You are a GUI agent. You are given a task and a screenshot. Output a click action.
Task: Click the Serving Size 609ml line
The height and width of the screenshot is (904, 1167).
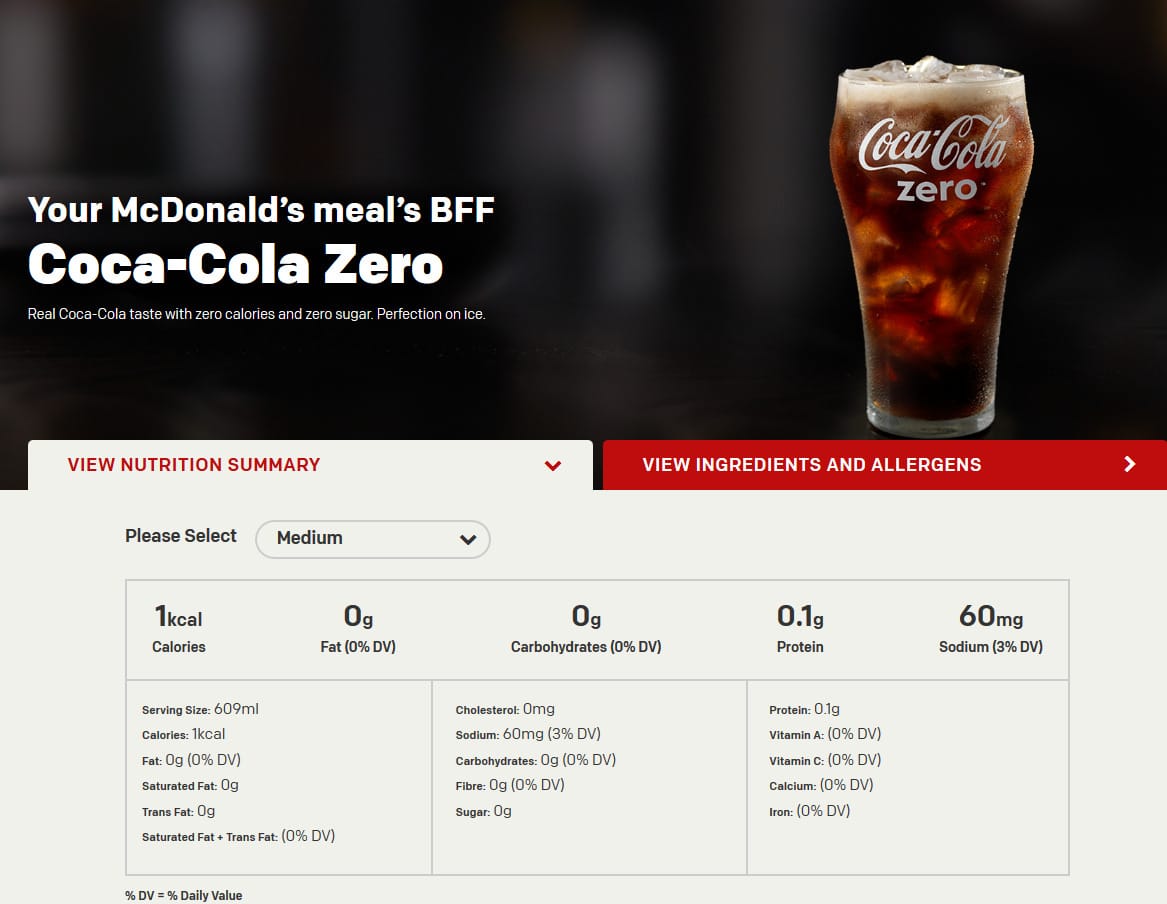200,709
